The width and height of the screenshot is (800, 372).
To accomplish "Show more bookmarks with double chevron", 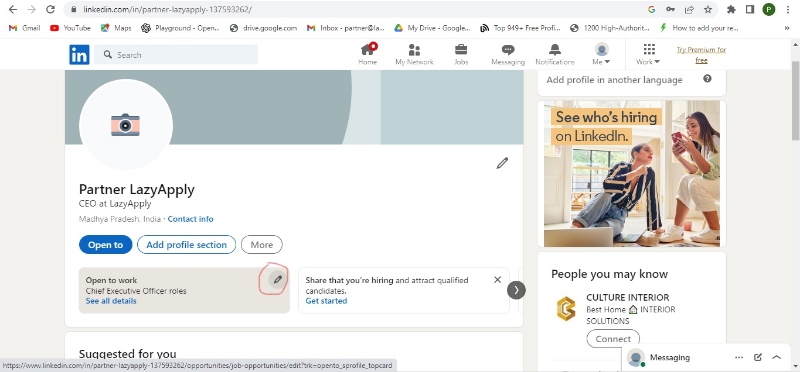I will [x=787, y=28].
